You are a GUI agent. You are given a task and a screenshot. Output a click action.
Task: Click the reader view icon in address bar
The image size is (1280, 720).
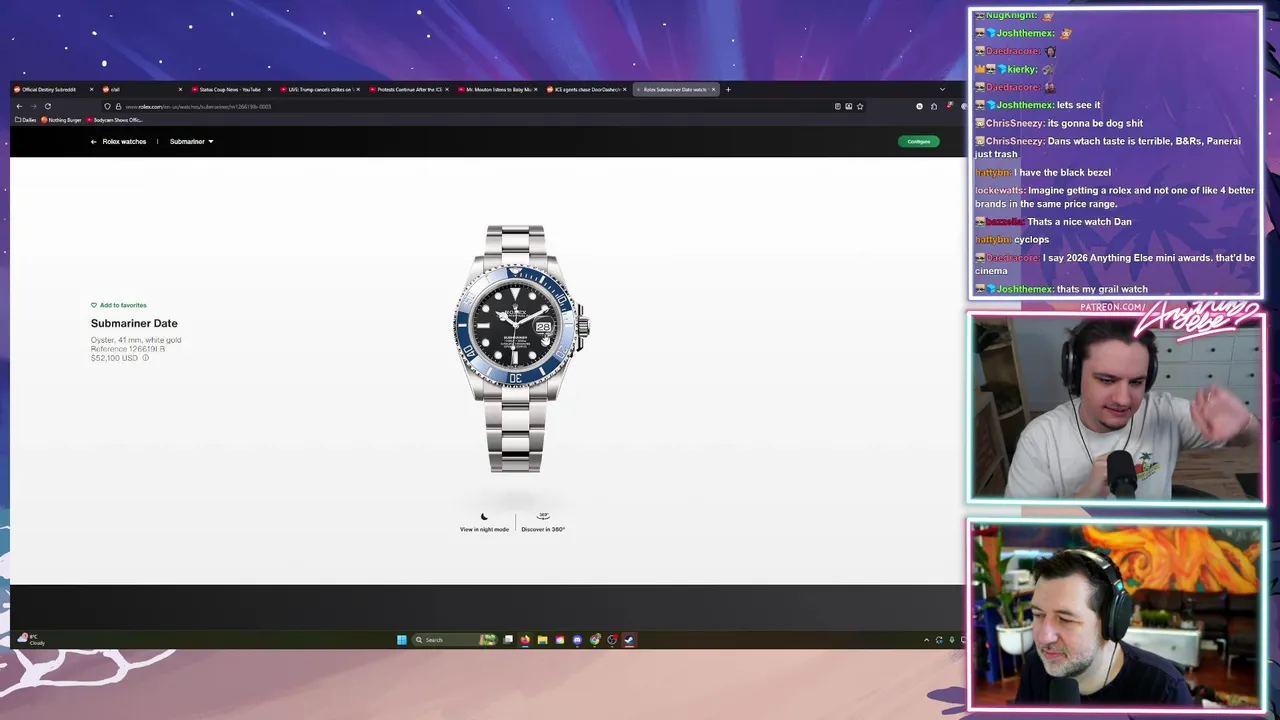pyautogui.click(x=838, y=106)
